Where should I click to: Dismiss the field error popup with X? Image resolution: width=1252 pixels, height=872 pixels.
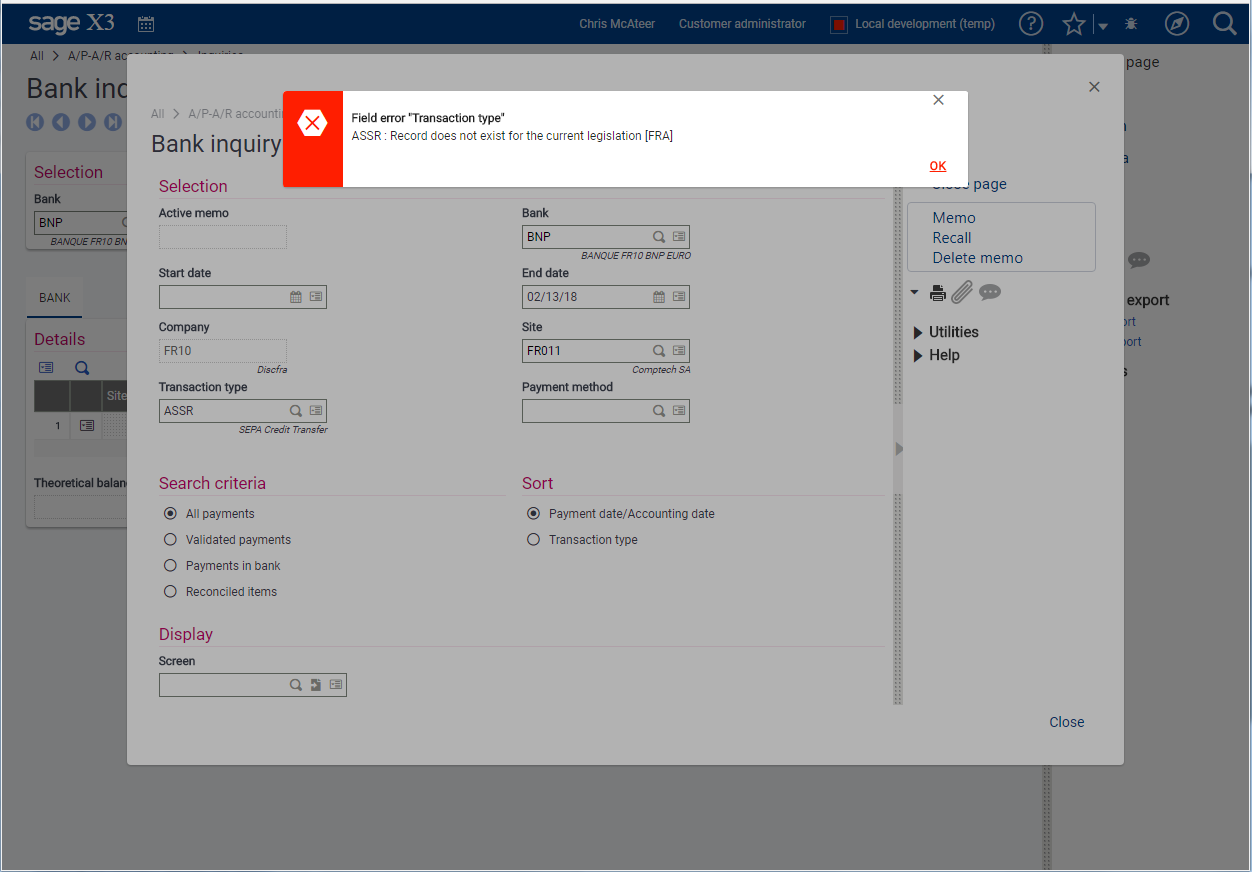(938, 100)
